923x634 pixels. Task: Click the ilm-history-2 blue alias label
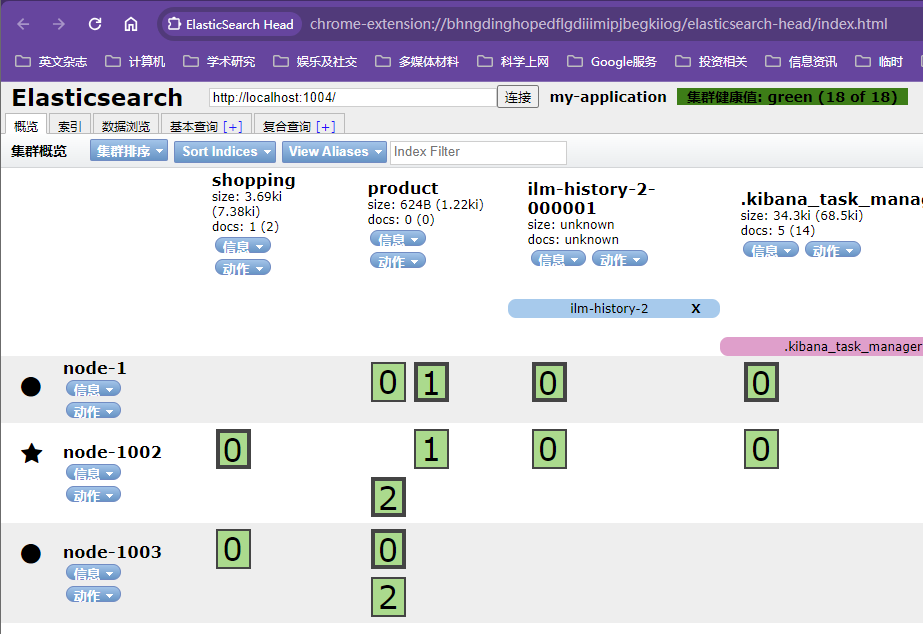click(609, 308)
